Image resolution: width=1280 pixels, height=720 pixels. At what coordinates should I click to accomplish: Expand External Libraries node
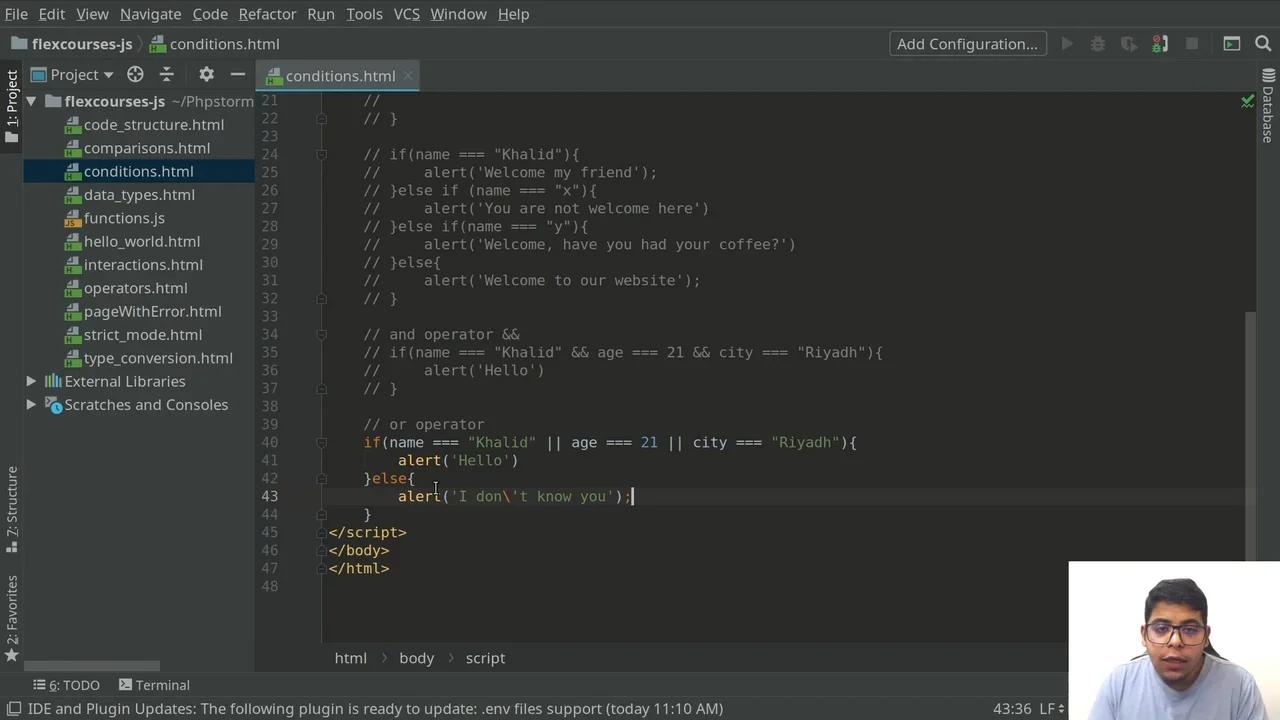(x=31, y=381)
